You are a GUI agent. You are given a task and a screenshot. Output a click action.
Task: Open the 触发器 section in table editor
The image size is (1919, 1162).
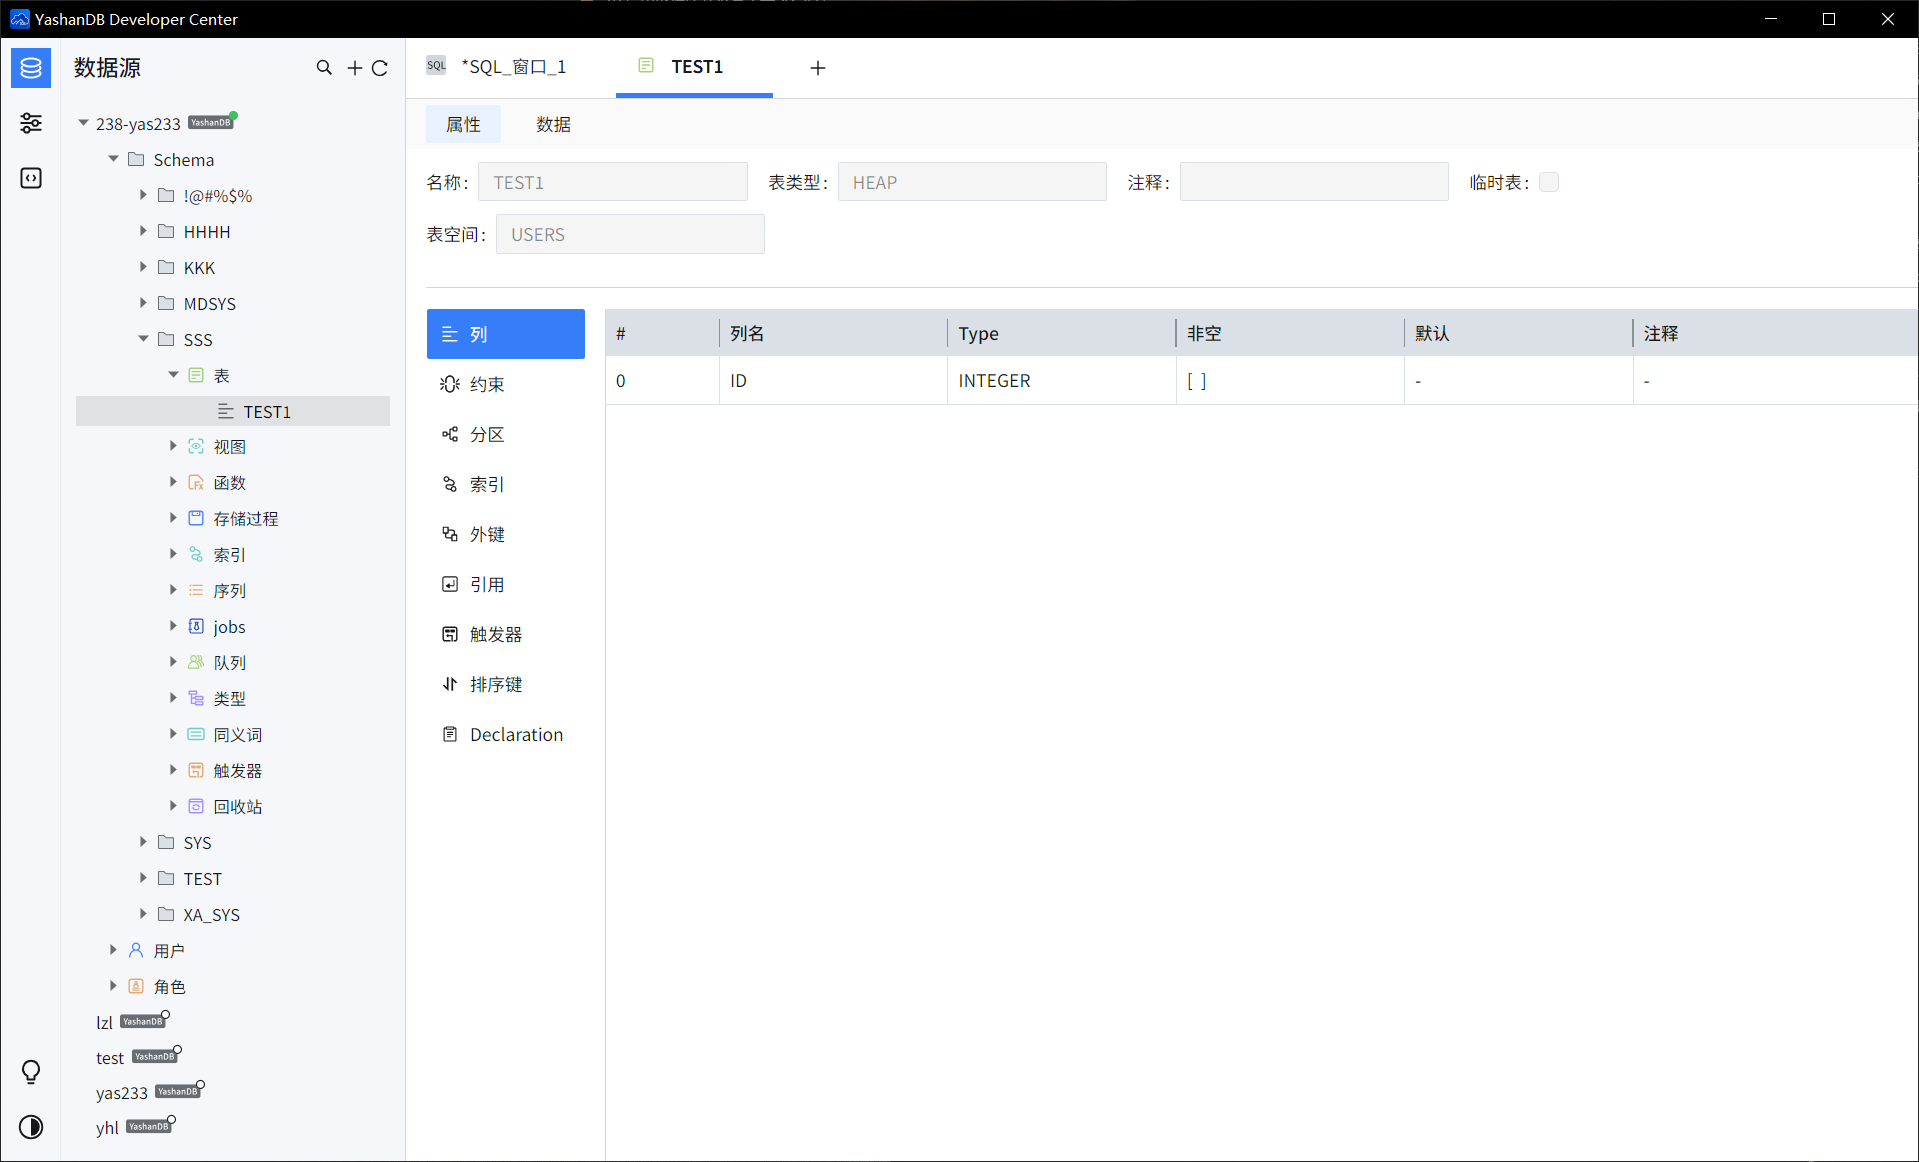(x=506, y=634)
